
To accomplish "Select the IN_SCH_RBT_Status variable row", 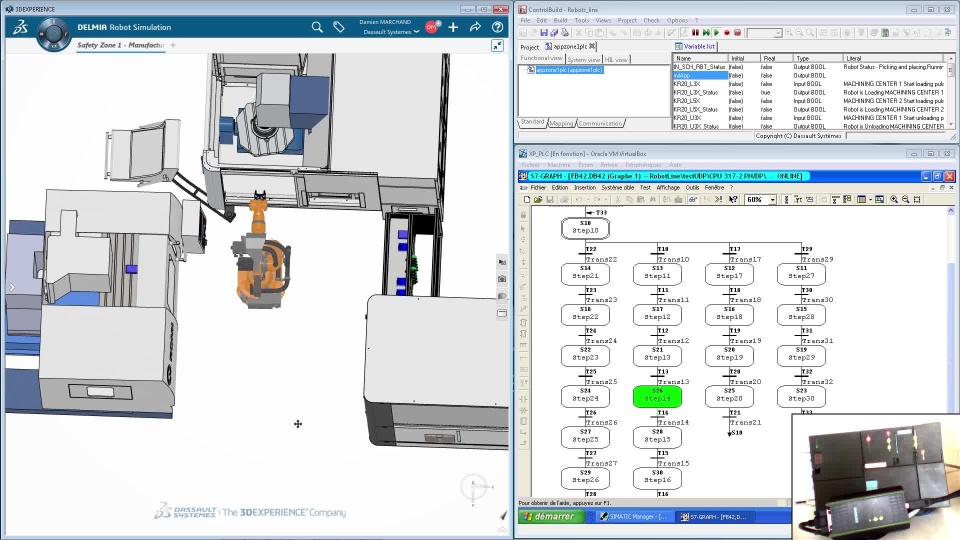I will click(808, 67).
